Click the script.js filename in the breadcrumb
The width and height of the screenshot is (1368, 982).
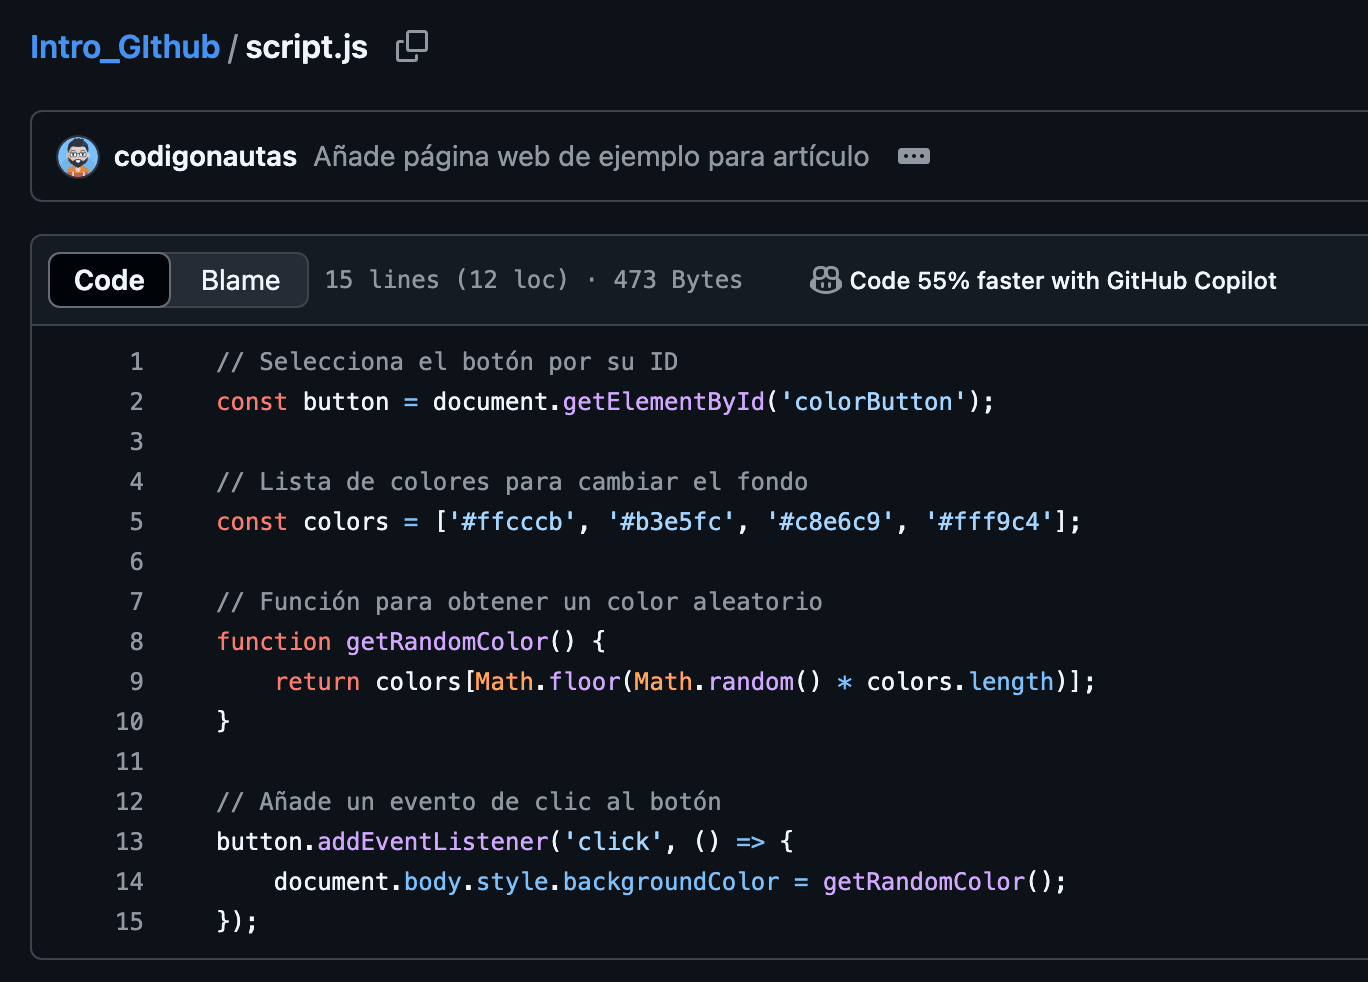click(x=306, y=46)
